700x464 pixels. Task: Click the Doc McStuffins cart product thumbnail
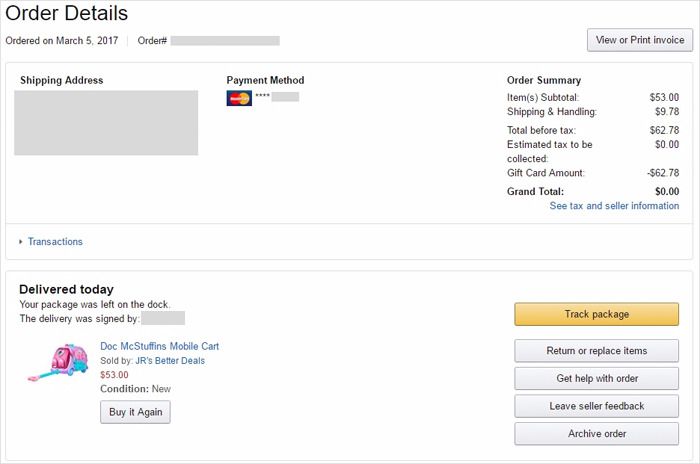coord(58,362)
